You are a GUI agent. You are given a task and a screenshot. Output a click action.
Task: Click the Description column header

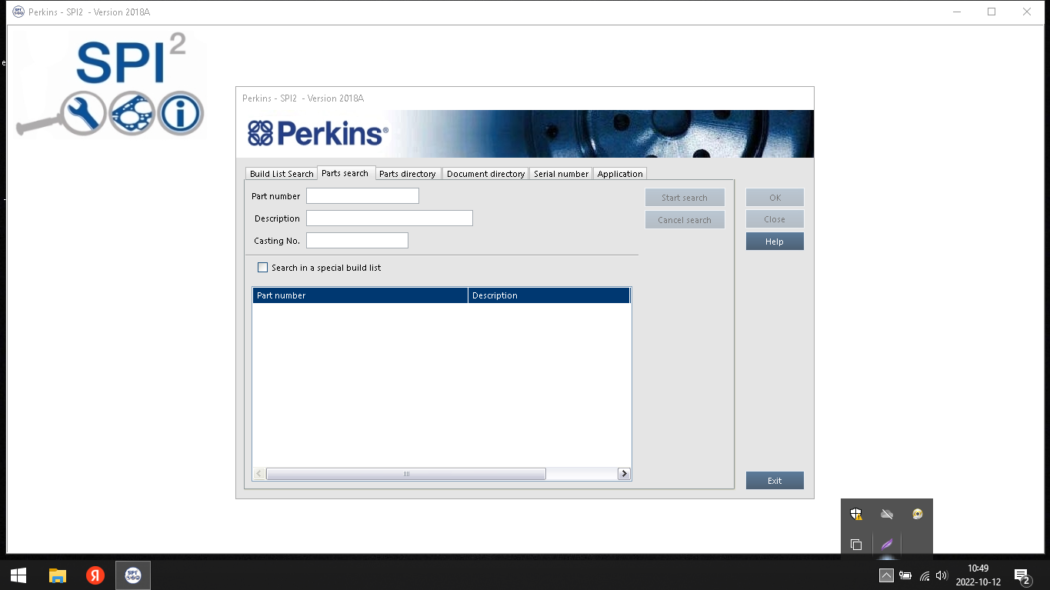pos(549,295)
